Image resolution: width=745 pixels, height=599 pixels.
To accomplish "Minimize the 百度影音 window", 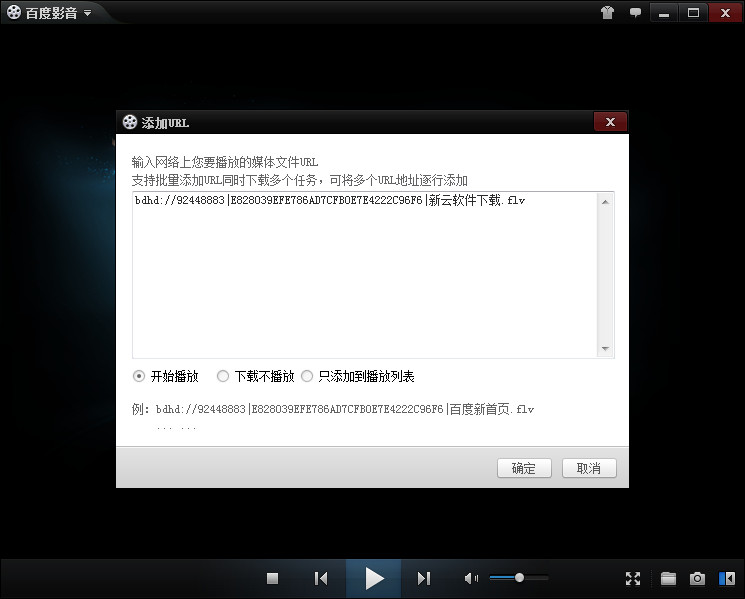I will (664, 13).
